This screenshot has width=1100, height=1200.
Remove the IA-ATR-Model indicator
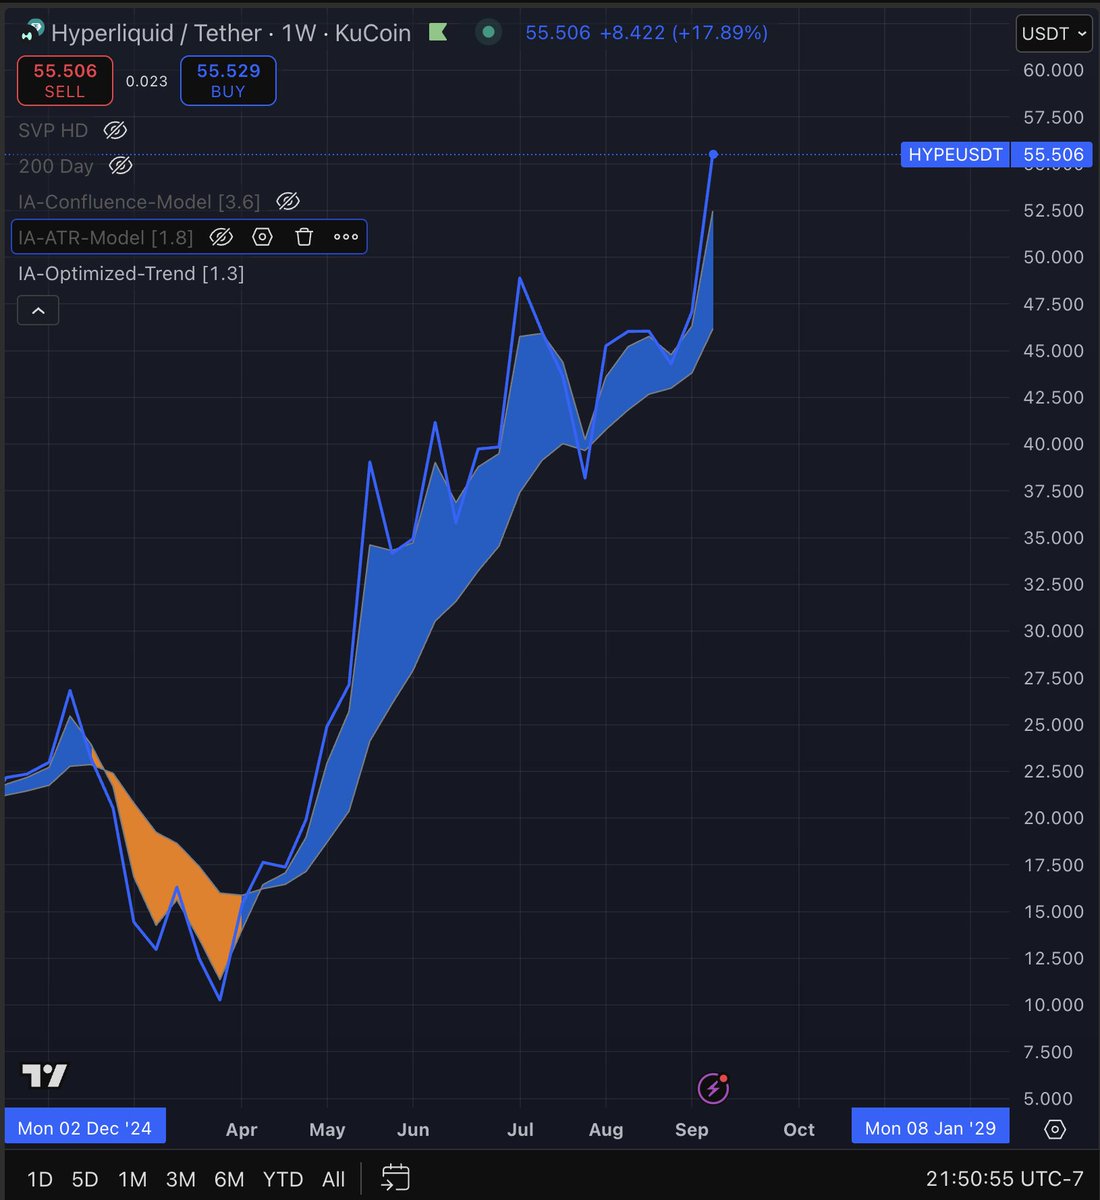pyautogui.click(x=304, y=237)
